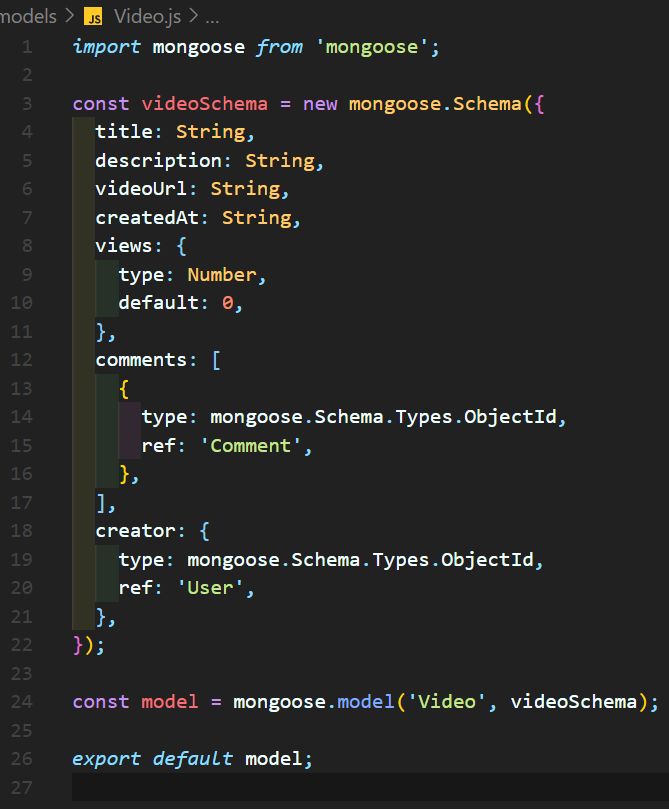
Task: Click line number 12 in the gutter
Action: click(x=22, y=360)
